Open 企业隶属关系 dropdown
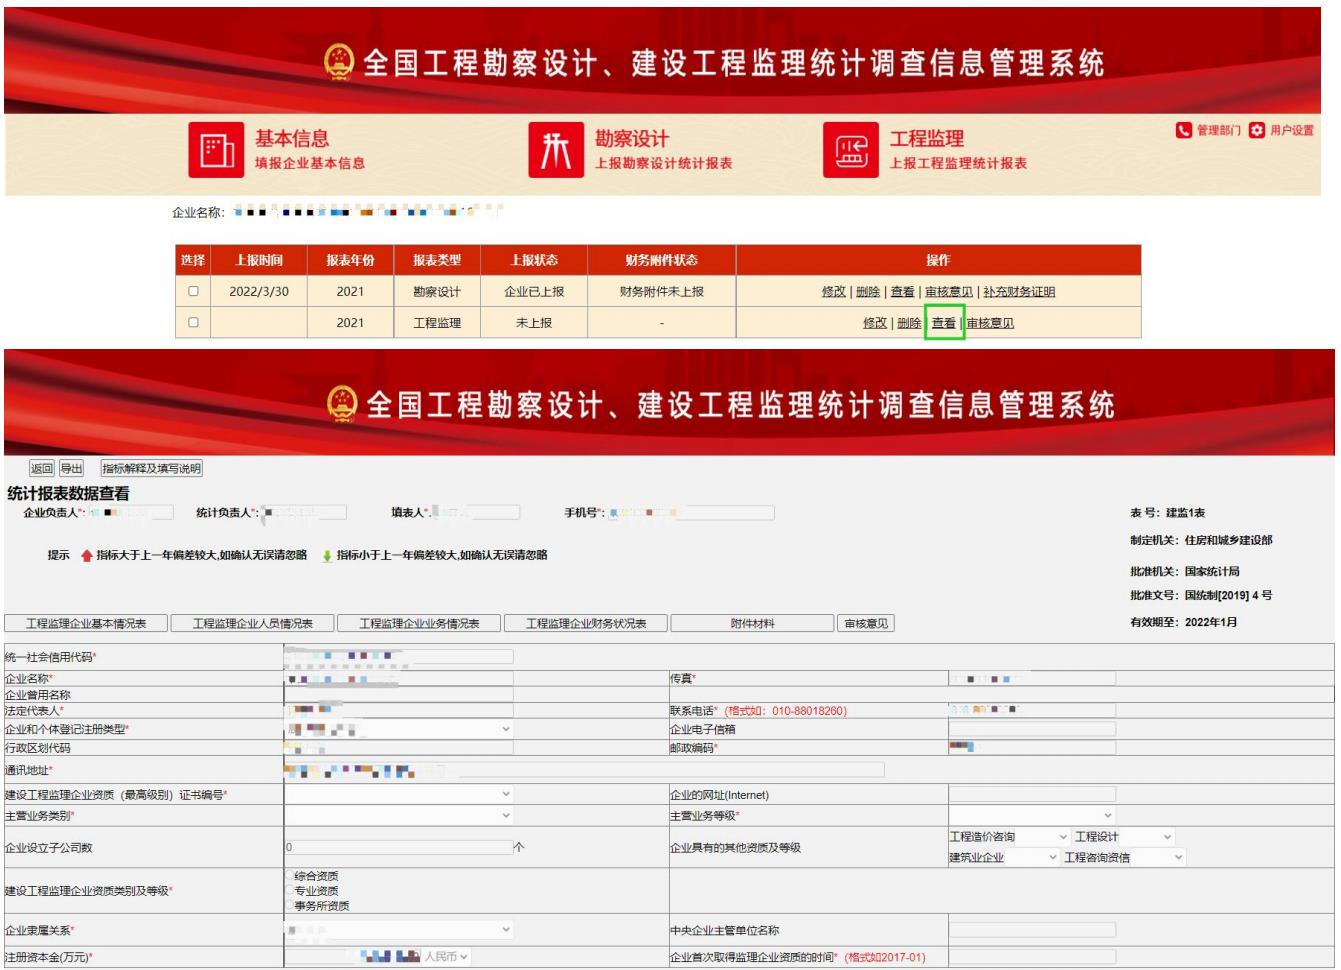 (399, 930)
